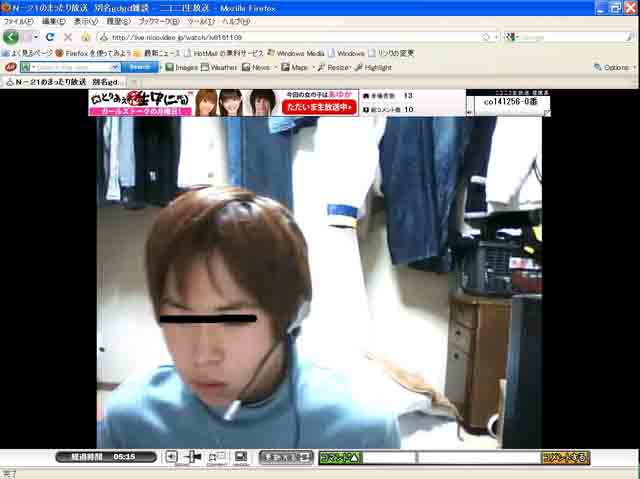Open the Options dropdown in toolbar
The height and width of the screenshot is (479, 640).
click(615, 67)
